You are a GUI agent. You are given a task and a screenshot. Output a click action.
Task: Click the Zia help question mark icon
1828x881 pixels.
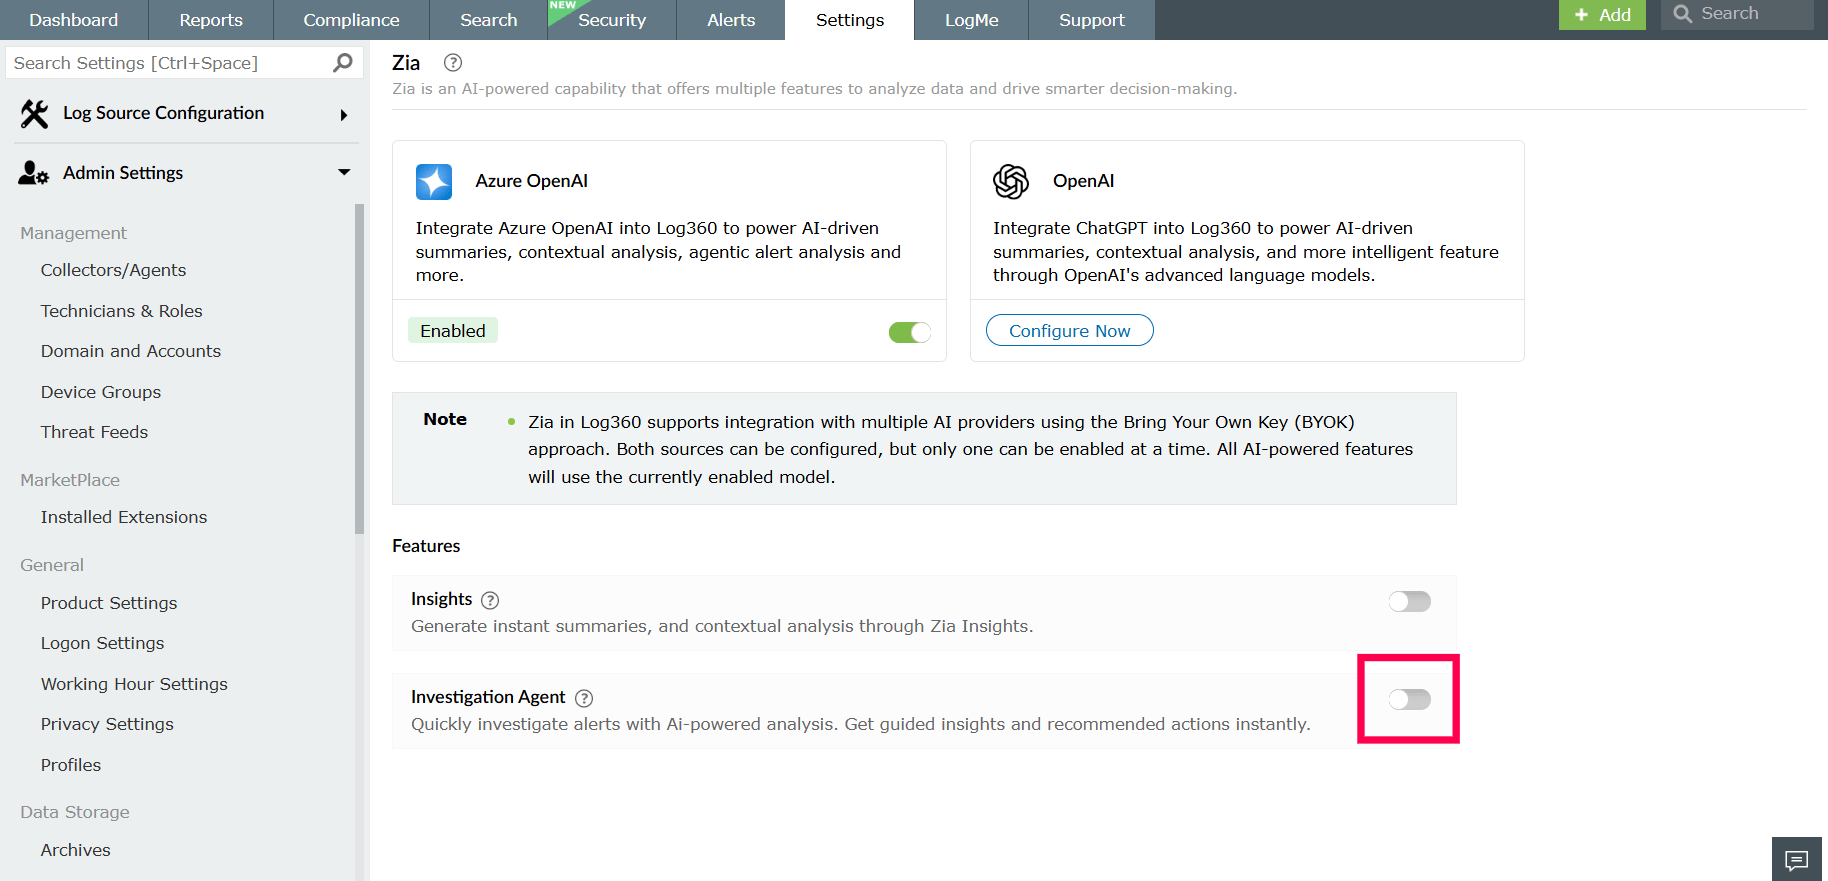pyautogui.click(x=453, y=63)
